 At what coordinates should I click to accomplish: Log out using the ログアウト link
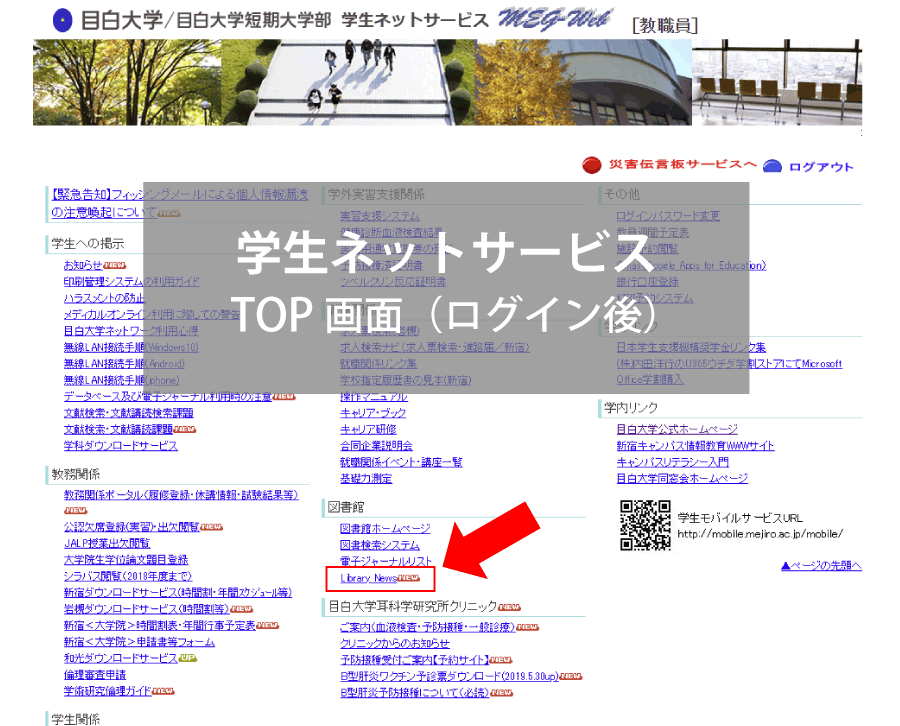pyautogui.click(x=821, y=167)
